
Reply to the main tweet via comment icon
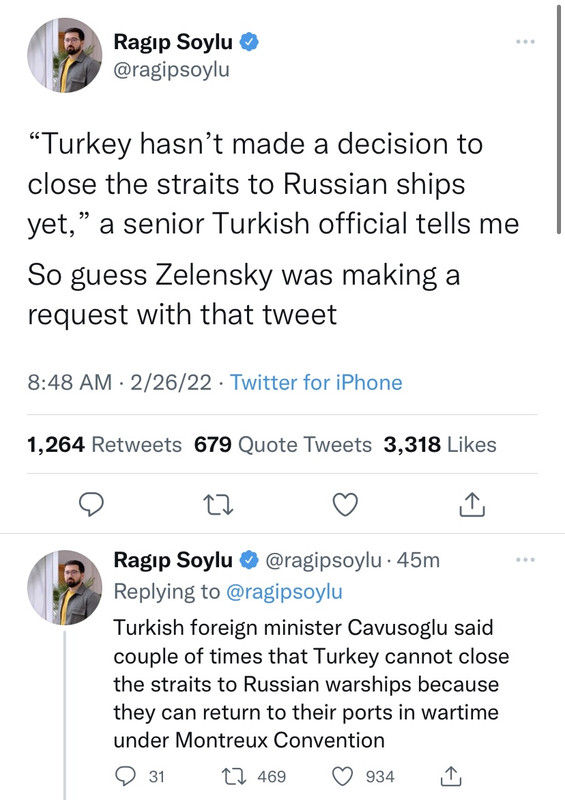(x=91, y=505)
